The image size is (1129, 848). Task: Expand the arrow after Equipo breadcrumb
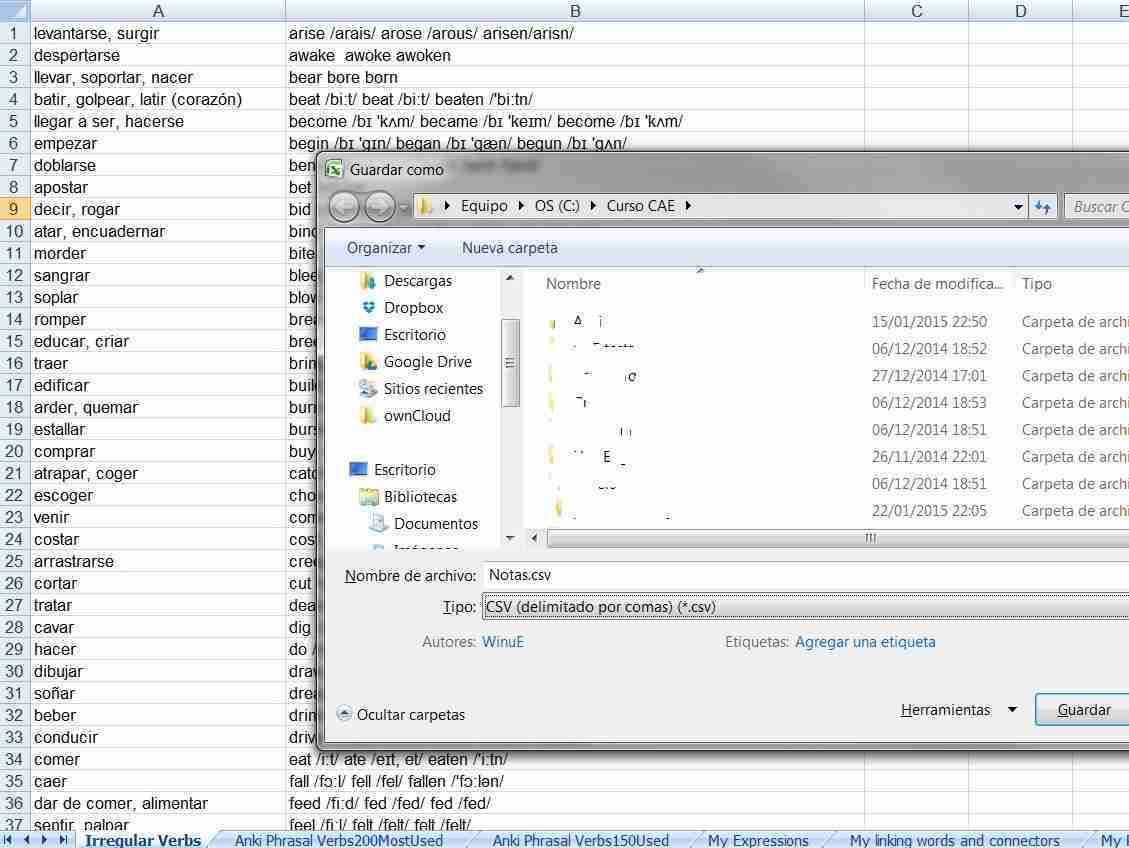[521, 206]
